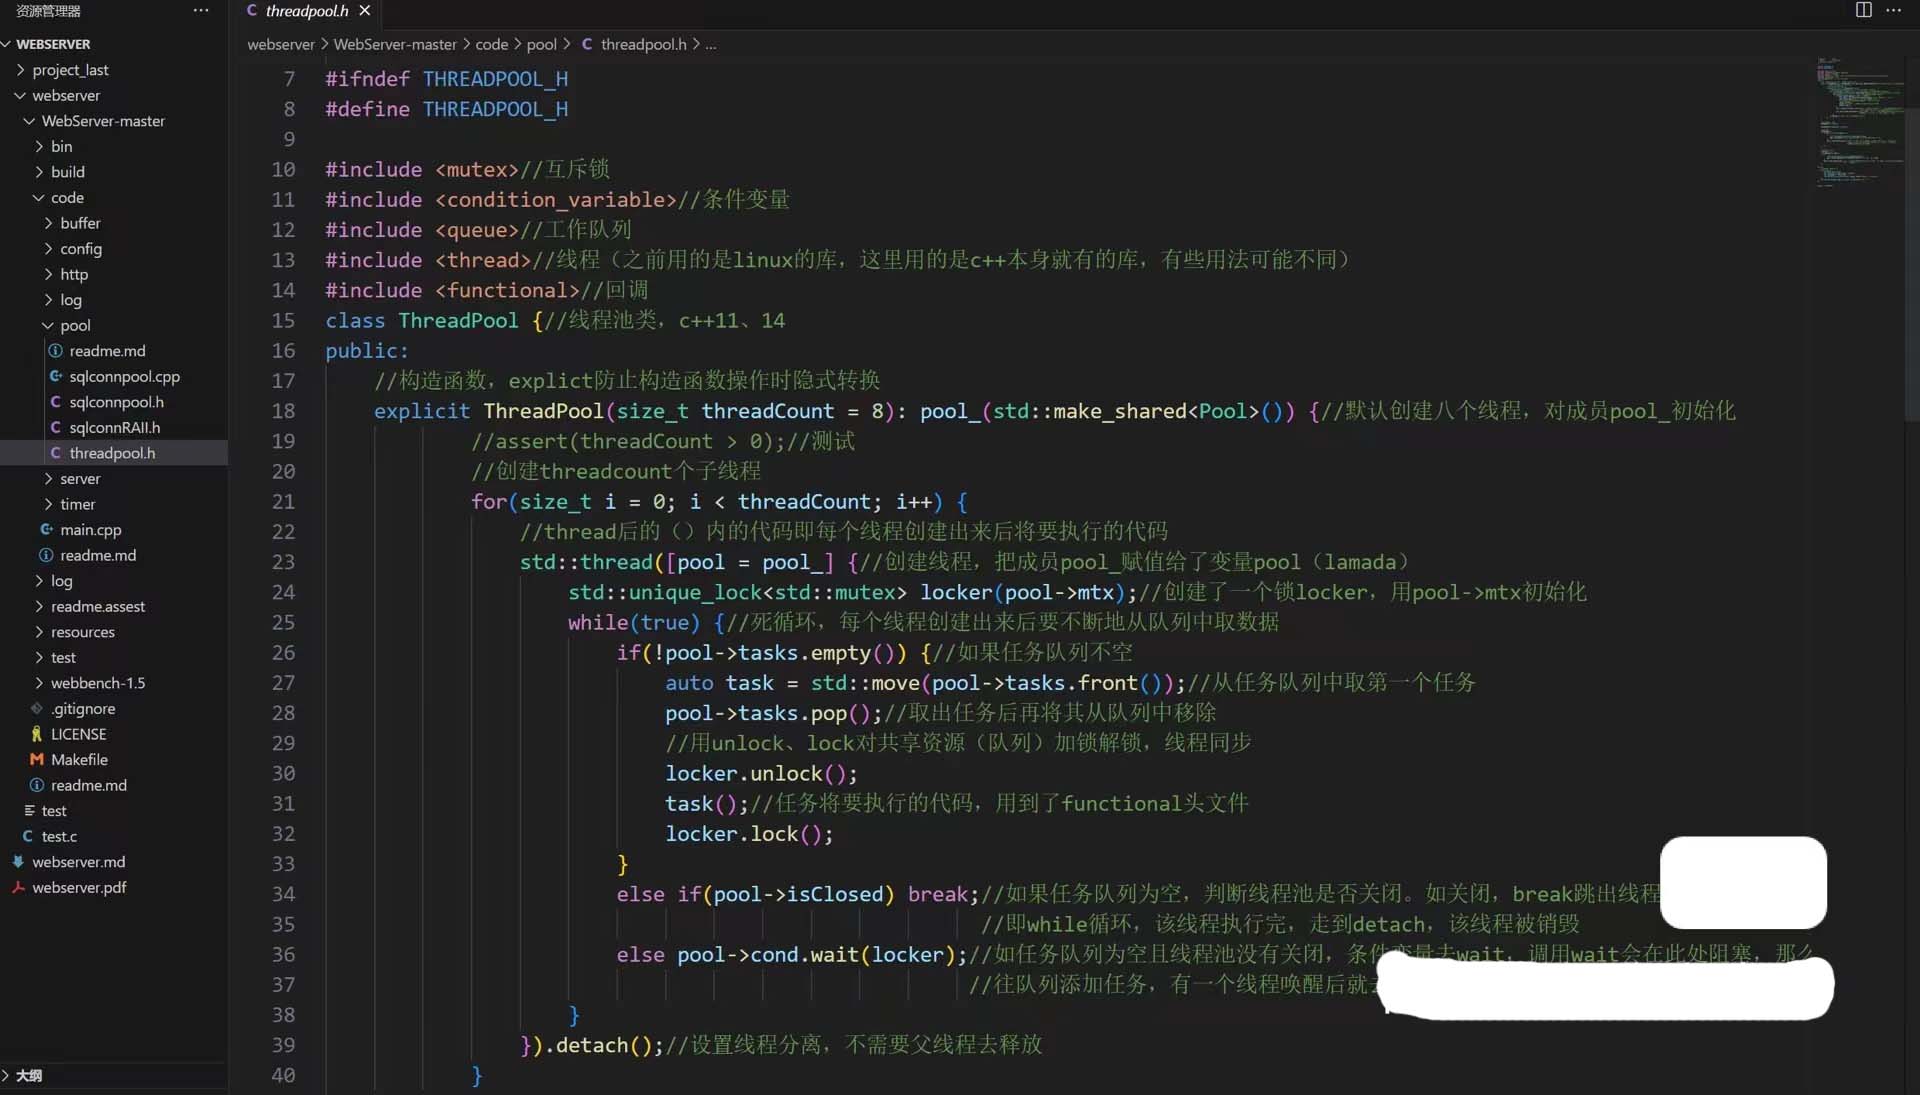The width and height of the screenshot is (1920, 1095).
Task: Click the gutter line number 39
Action: [x=283, y=1045]
